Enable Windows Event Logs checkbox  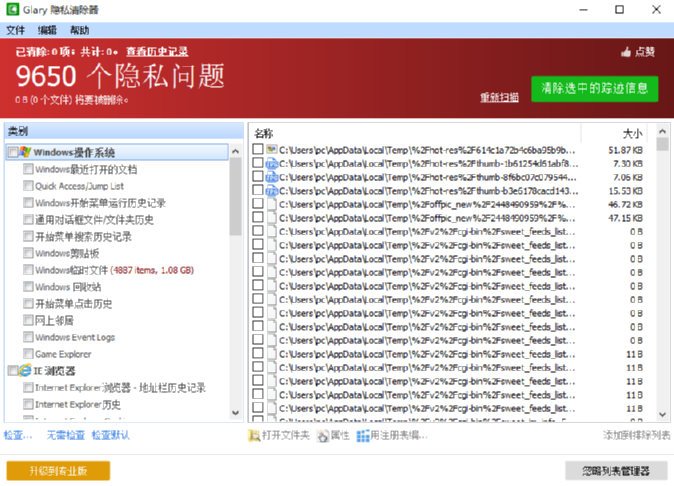(28, 337)
